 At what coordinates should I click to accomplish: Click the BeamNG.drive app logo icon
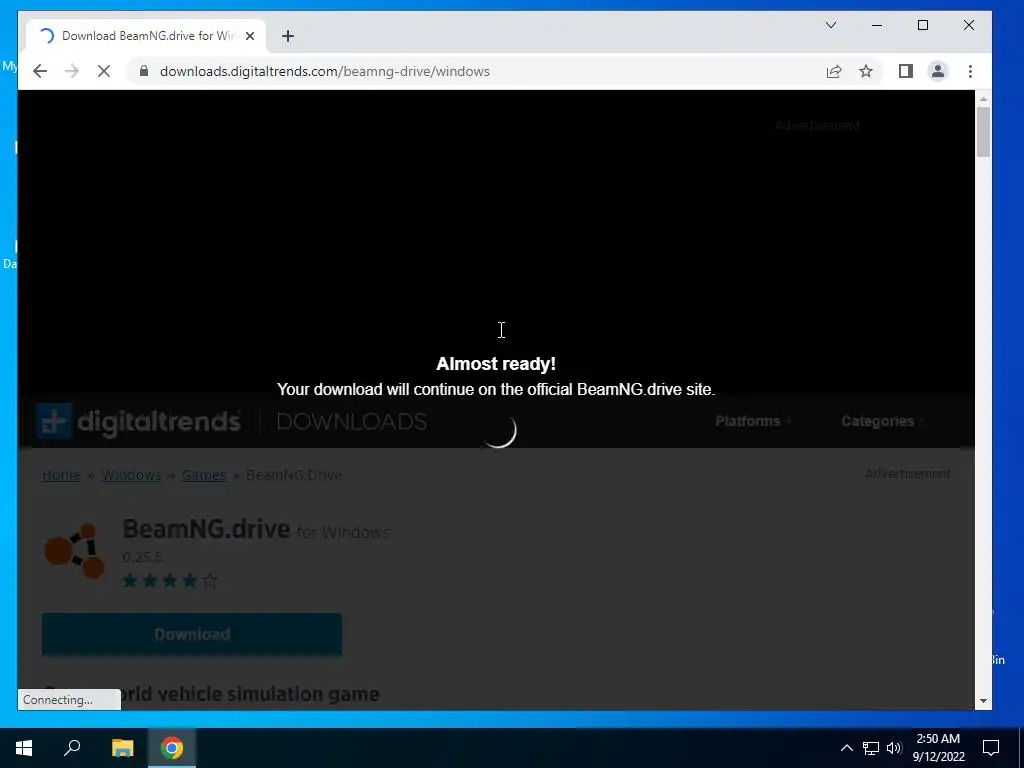pyautogui.click(x=74, y=551)
